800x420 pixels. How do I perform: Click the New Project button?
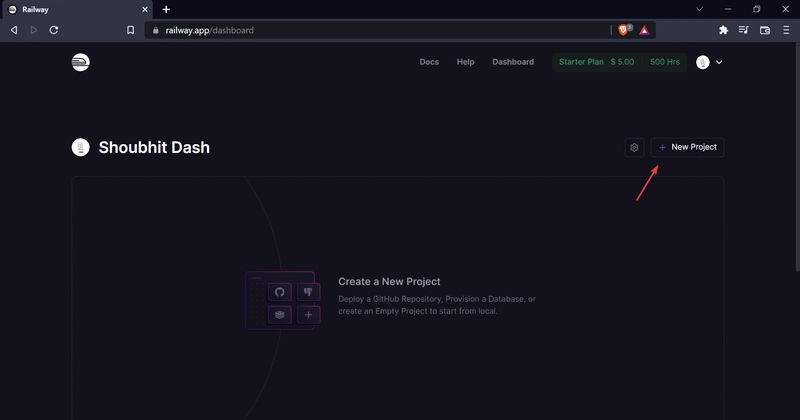point(687,147)
